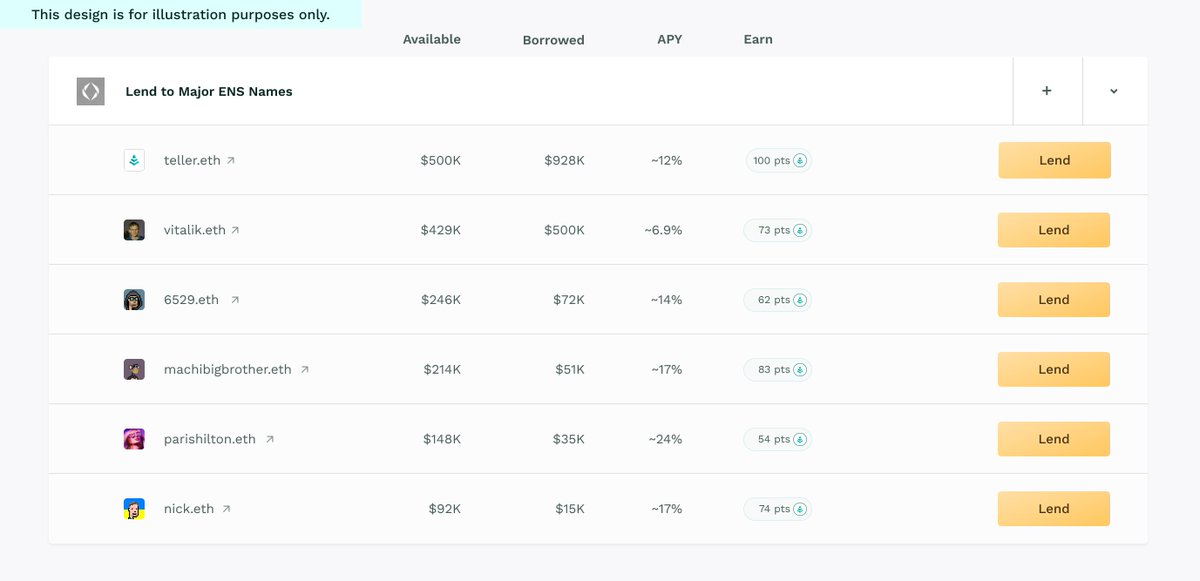Click vitalik.eth's profile avatar
The width and height of the screenshot is (1200, 581).
134,229
